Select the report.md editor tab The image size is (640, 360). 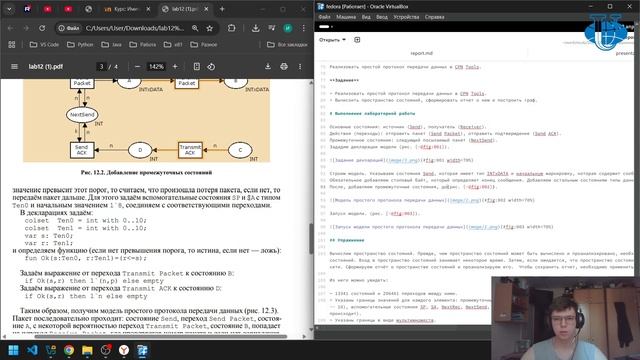(422, 53)
